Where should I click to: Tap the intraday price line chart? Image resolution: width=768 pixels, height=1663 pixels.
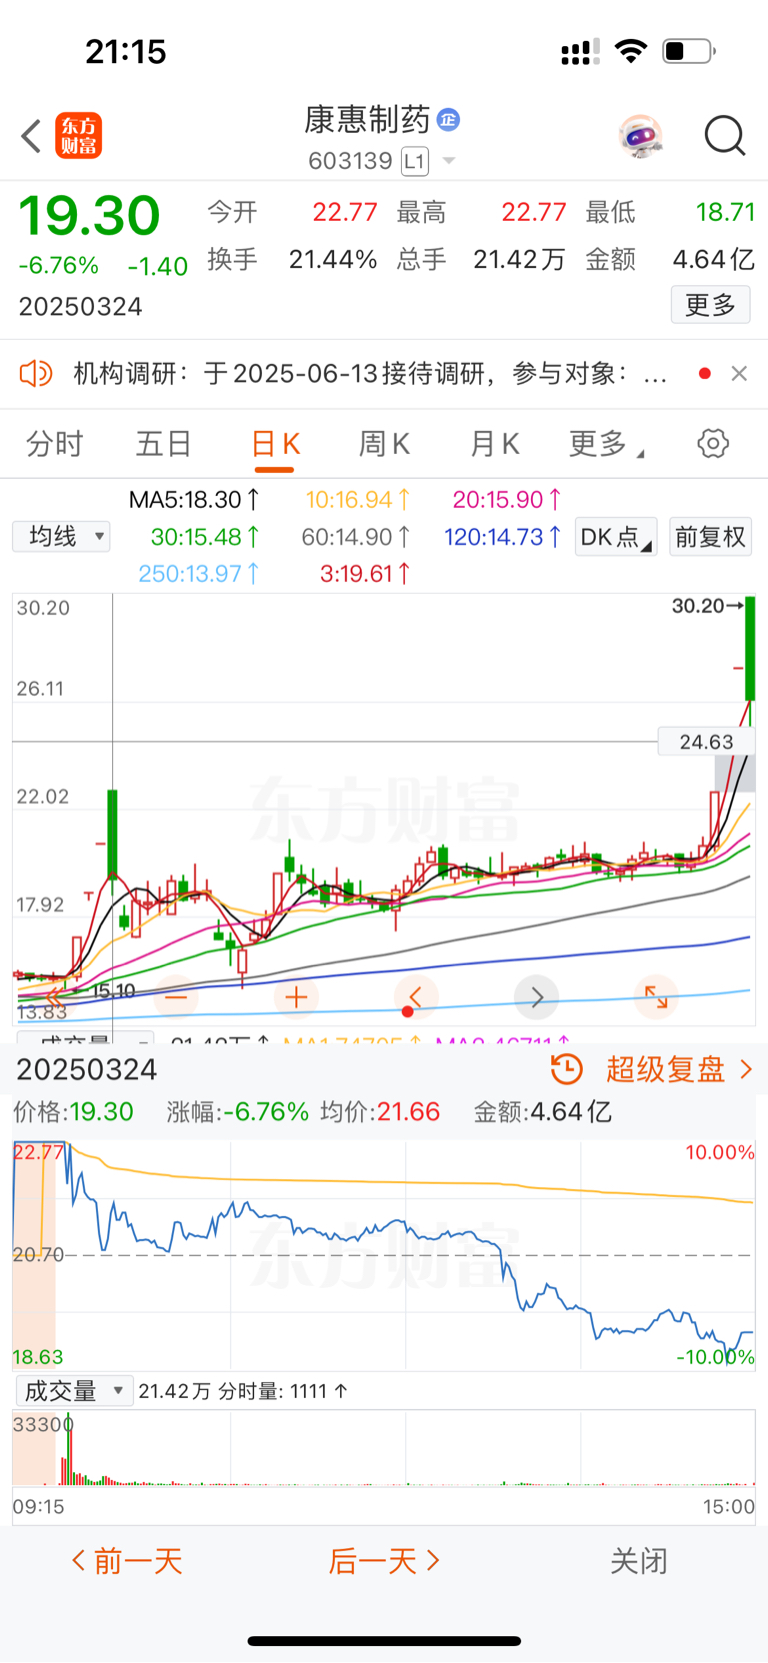[384, 1255]
